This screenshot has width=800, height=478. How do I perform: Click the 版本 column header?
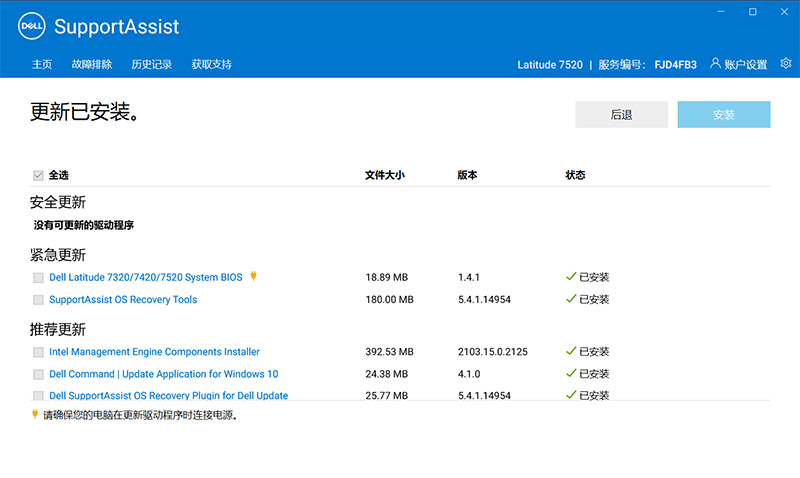tap(467, 175)
